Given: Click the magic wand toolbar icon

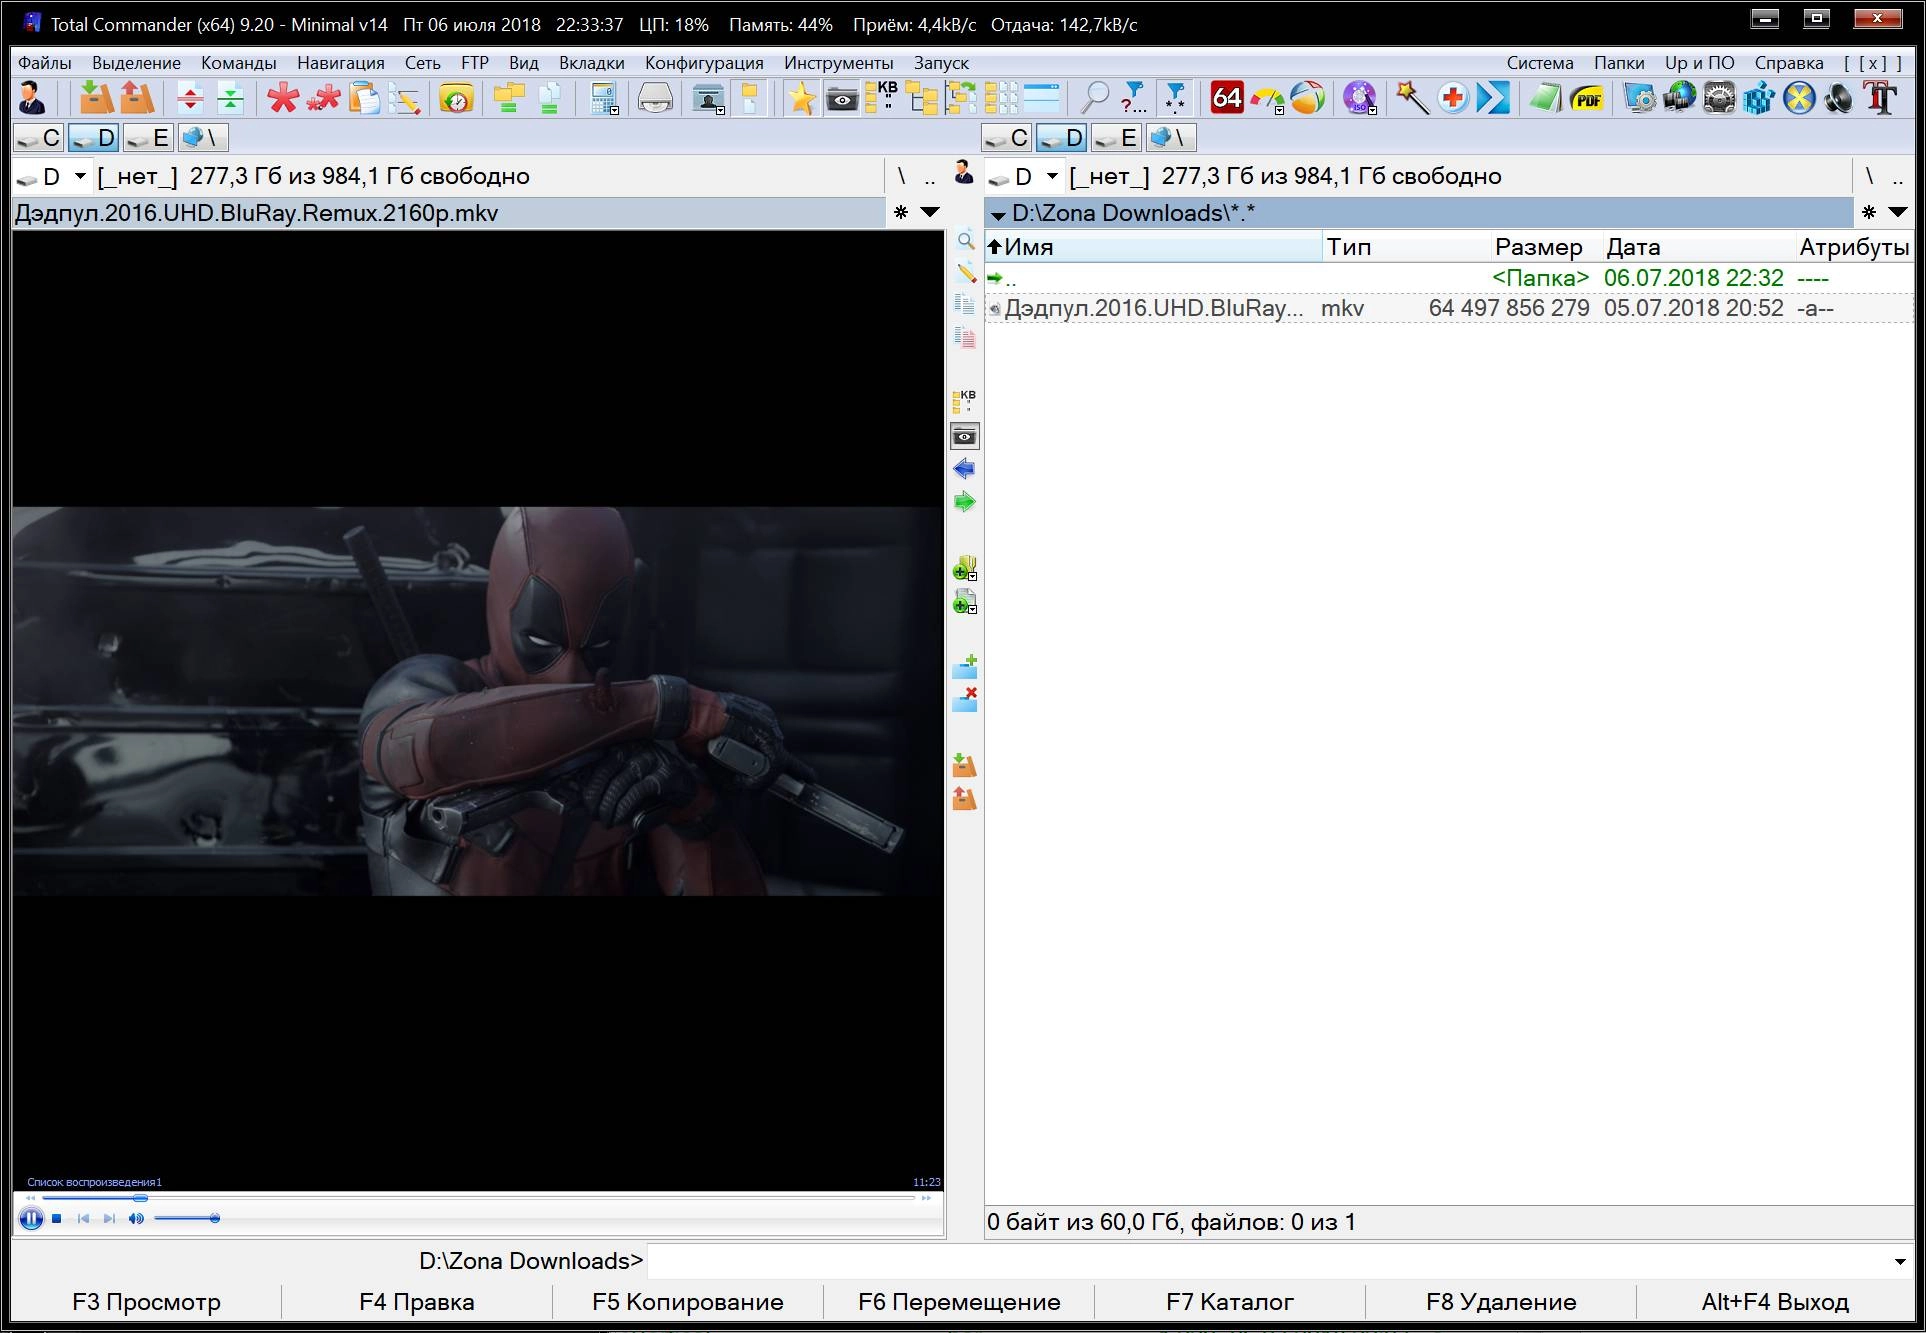Looking at the screenshot, I should click(x=1411, y=98).
